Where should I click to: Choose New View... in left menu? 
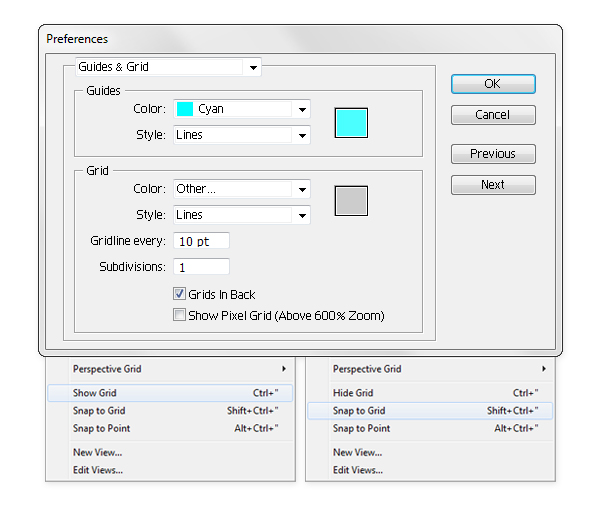tap(170, 452)
